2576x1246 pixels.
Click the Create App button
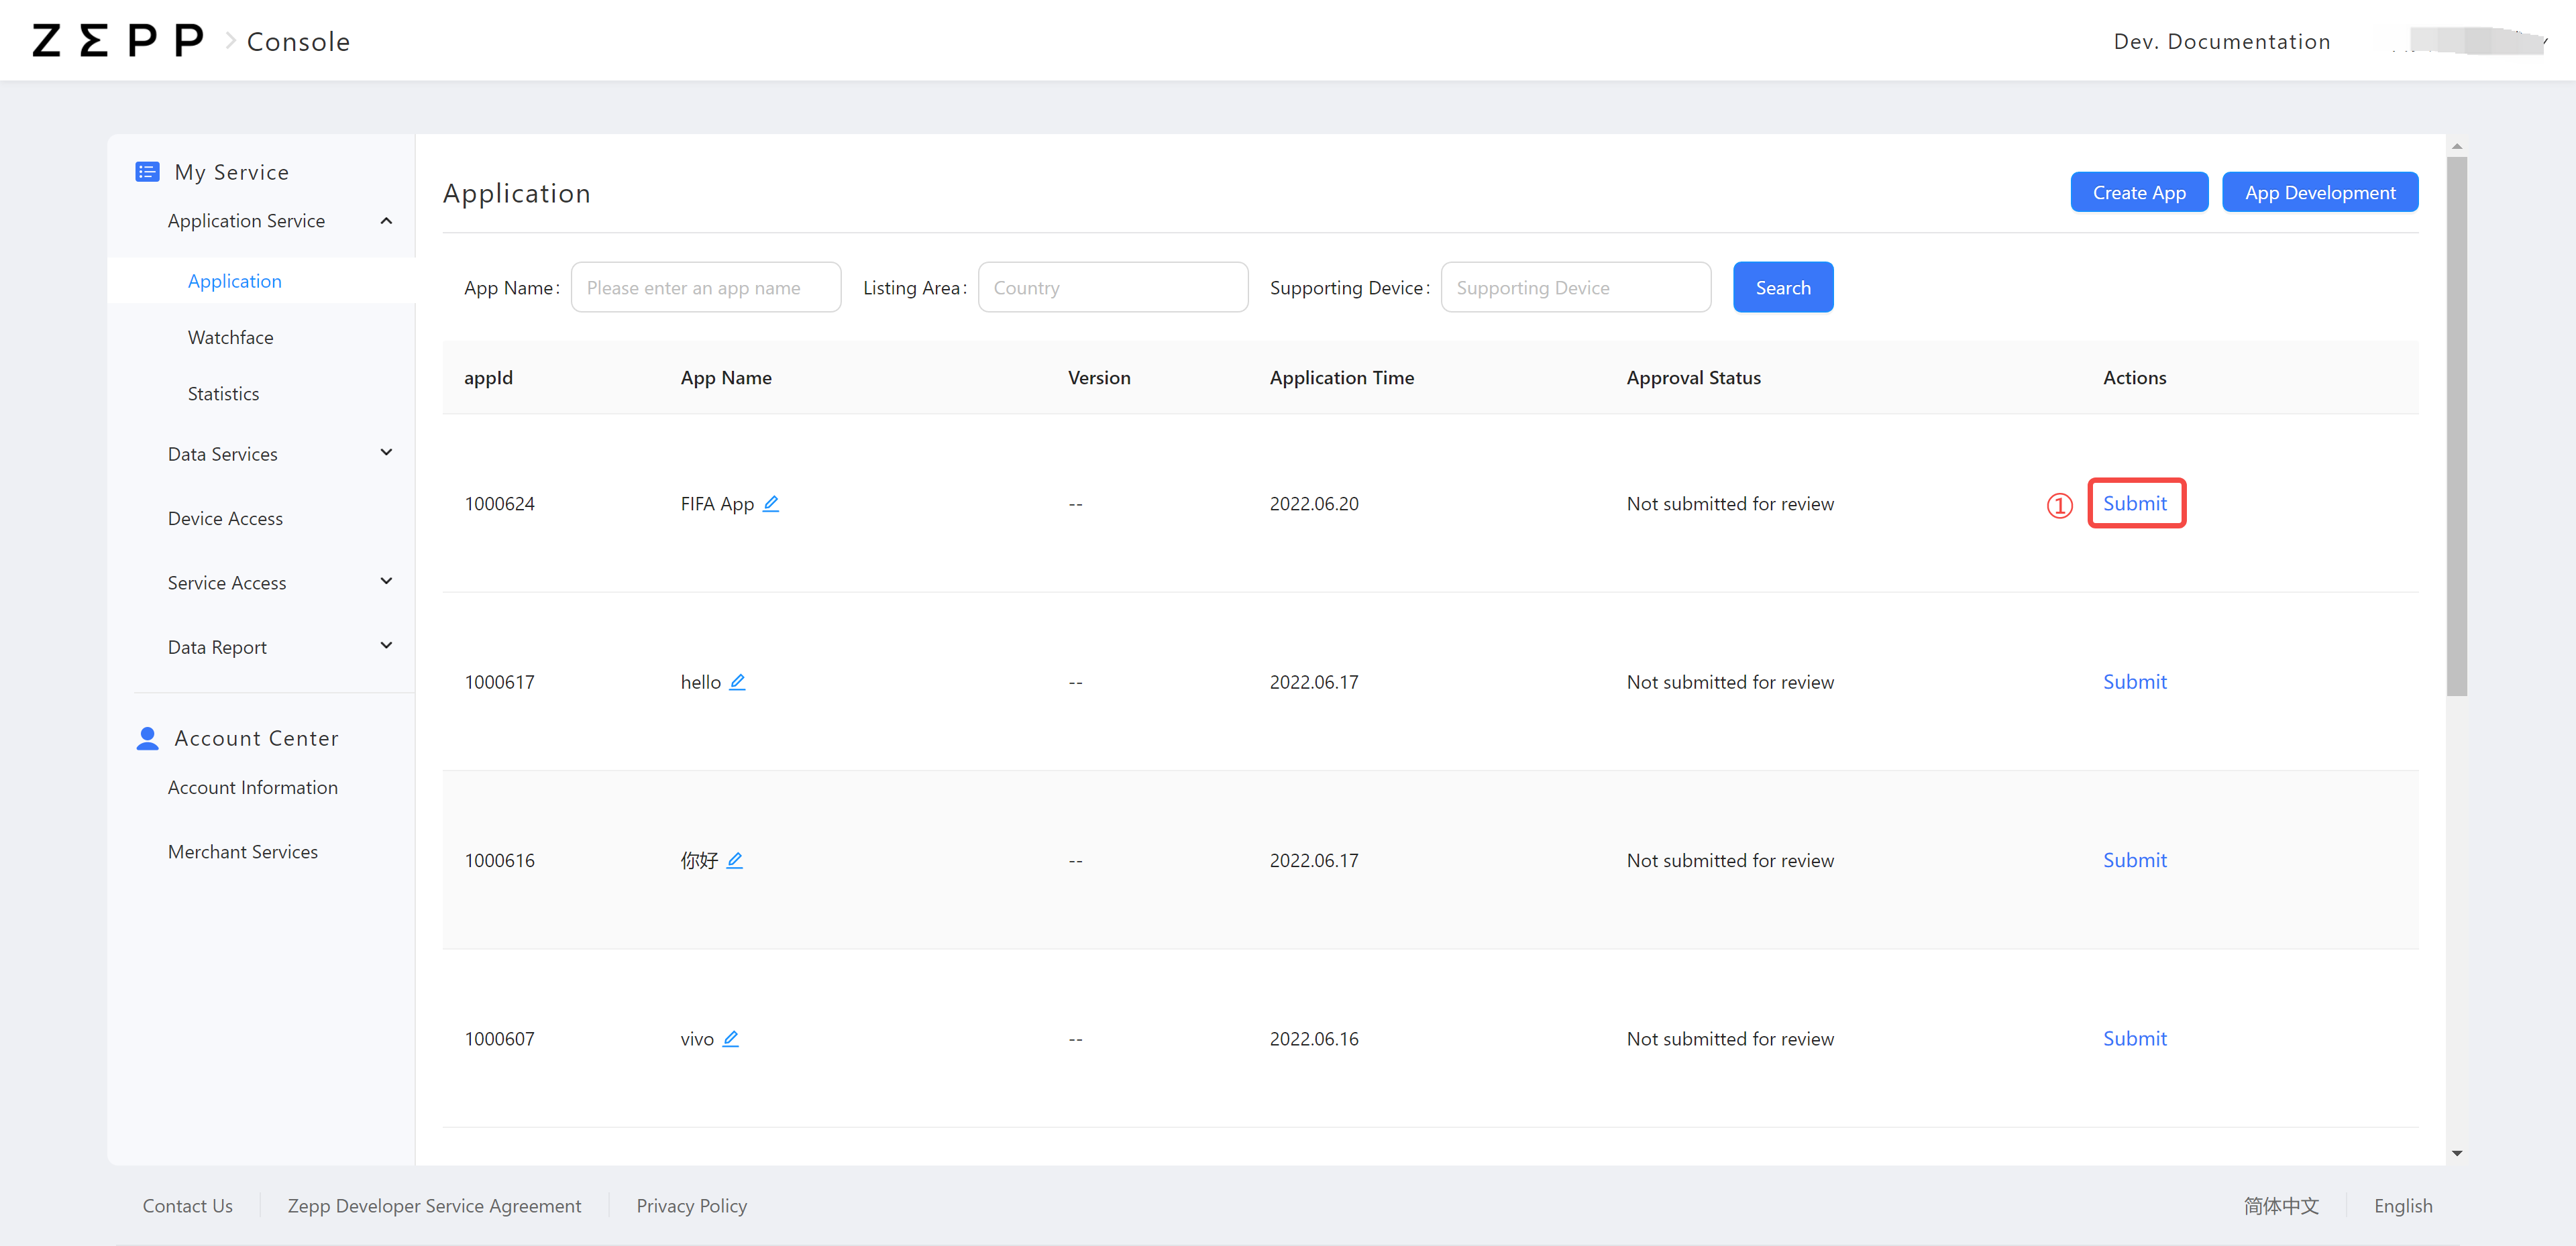tap(2138, 192)
